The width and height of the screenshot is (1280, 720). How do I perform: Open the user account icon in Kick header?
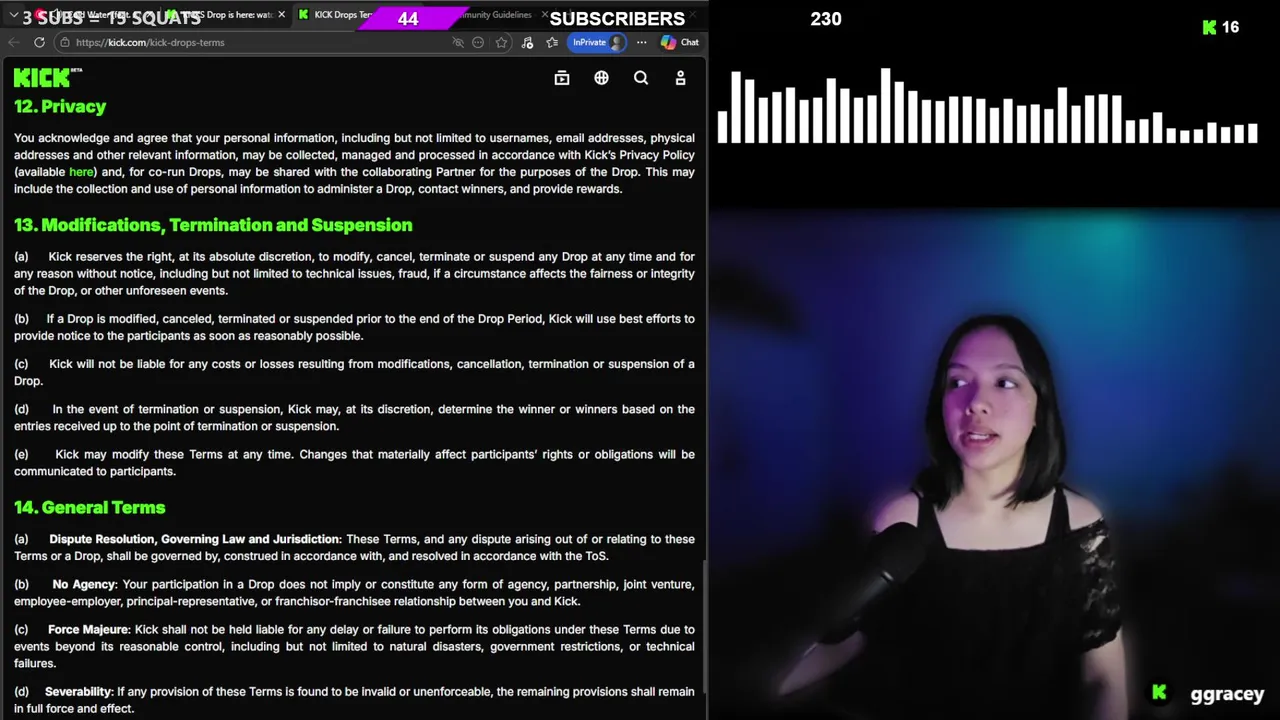point(680,78)
